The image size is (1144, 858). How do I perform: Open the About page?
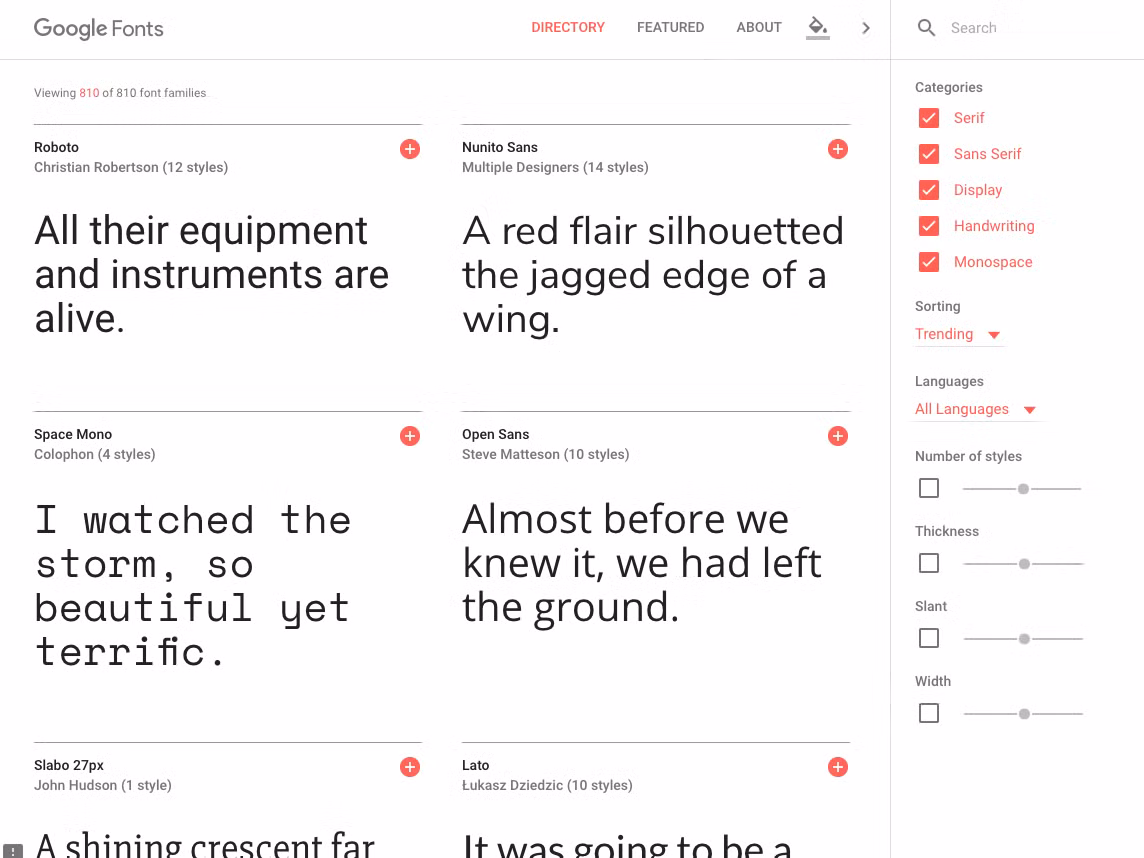point(758,27)
